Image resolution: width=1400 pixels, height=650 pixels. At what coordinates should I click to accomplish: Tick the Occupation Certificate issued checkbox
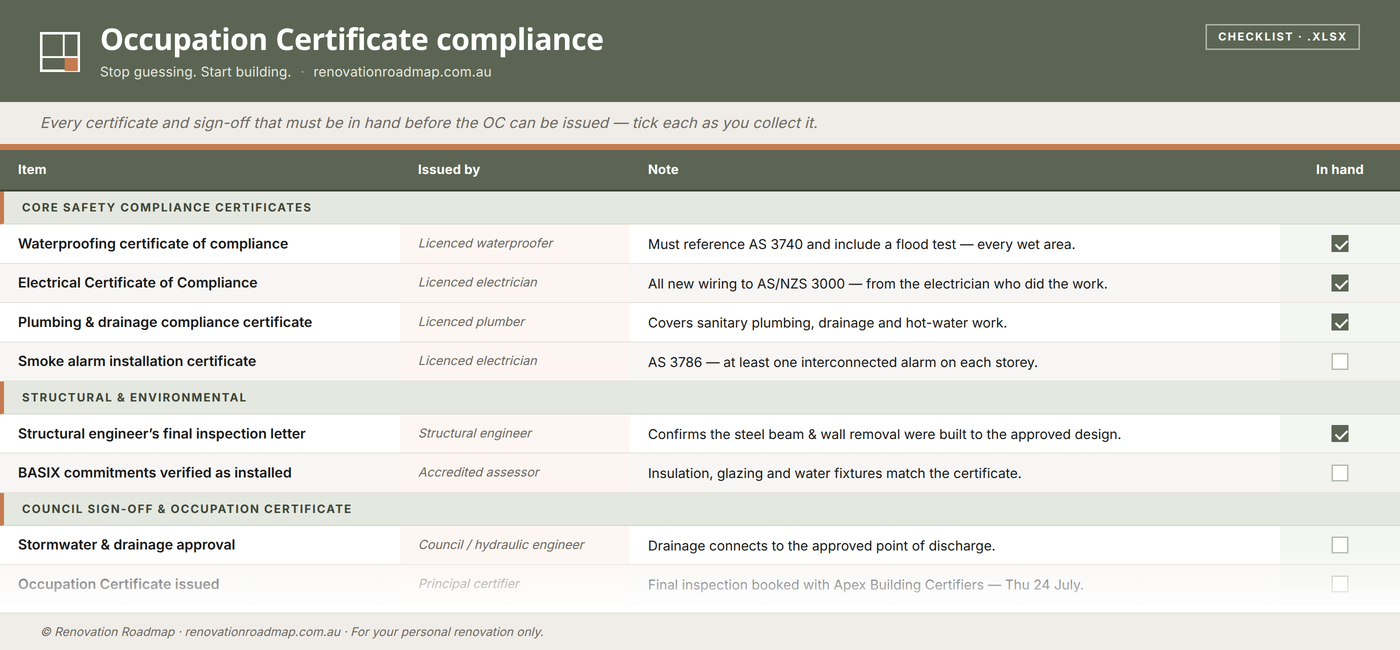[x=1340, y=584]
